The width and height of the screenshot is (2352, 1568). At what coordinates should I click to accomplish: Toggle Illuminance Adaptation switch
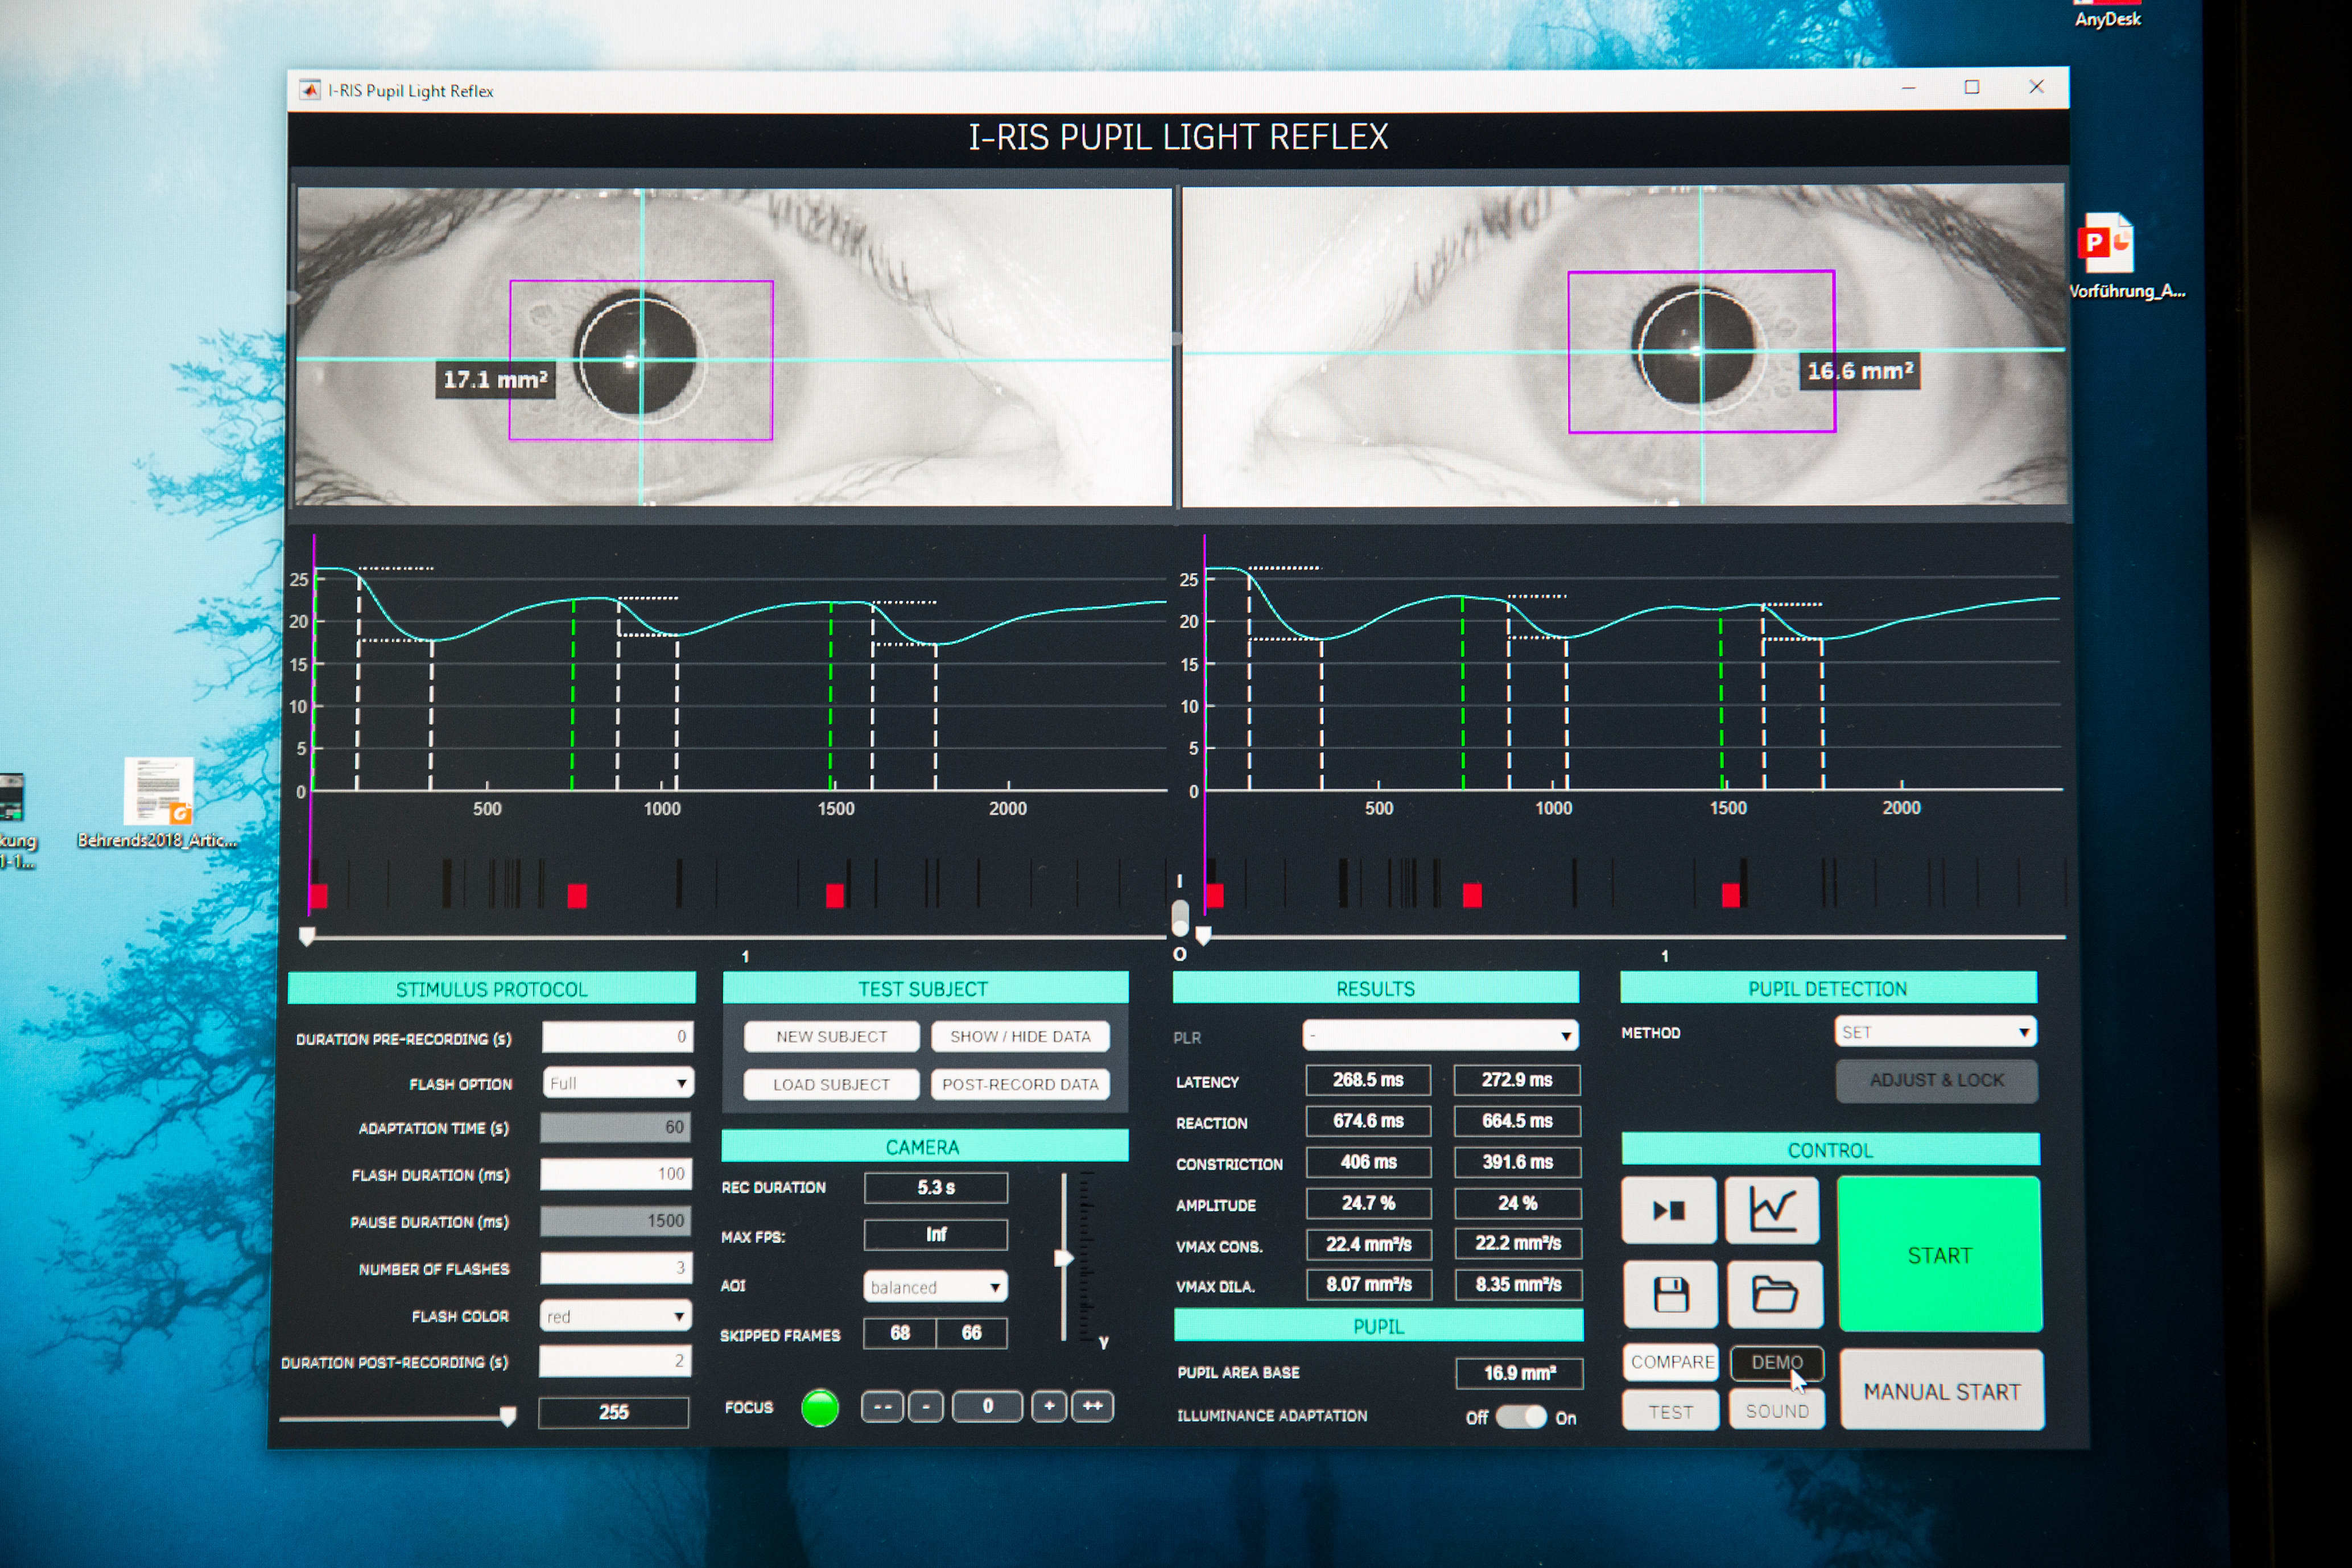[x=1520, y=1417]
